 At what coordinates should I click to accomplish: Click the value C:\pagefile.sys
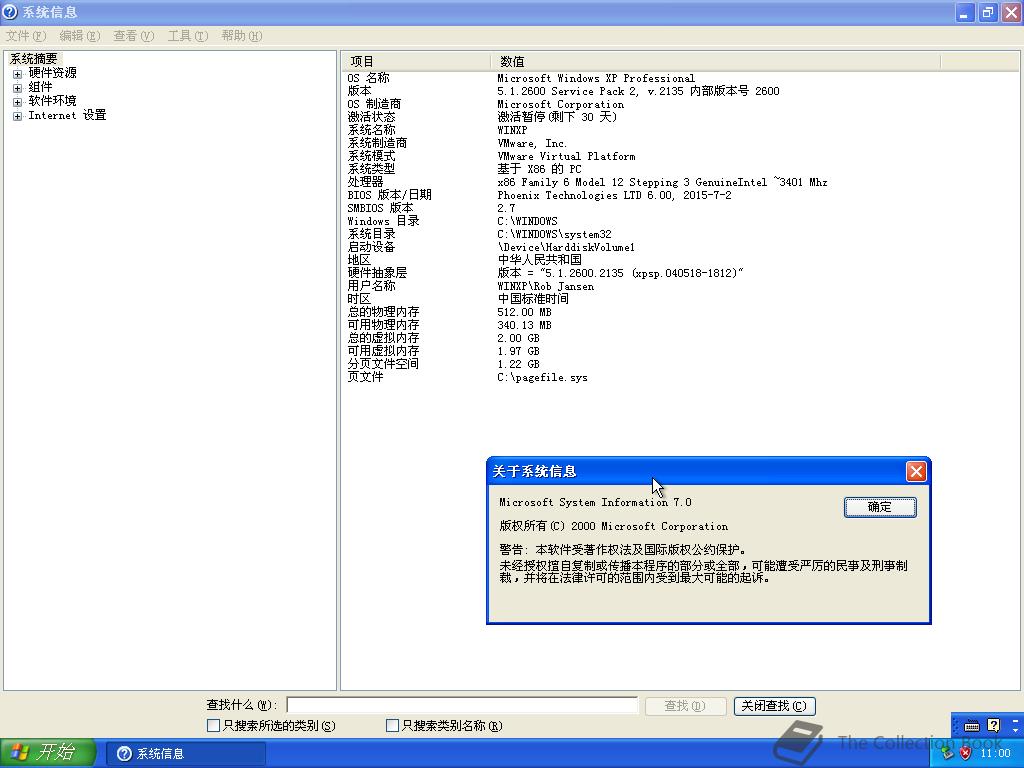542,377
